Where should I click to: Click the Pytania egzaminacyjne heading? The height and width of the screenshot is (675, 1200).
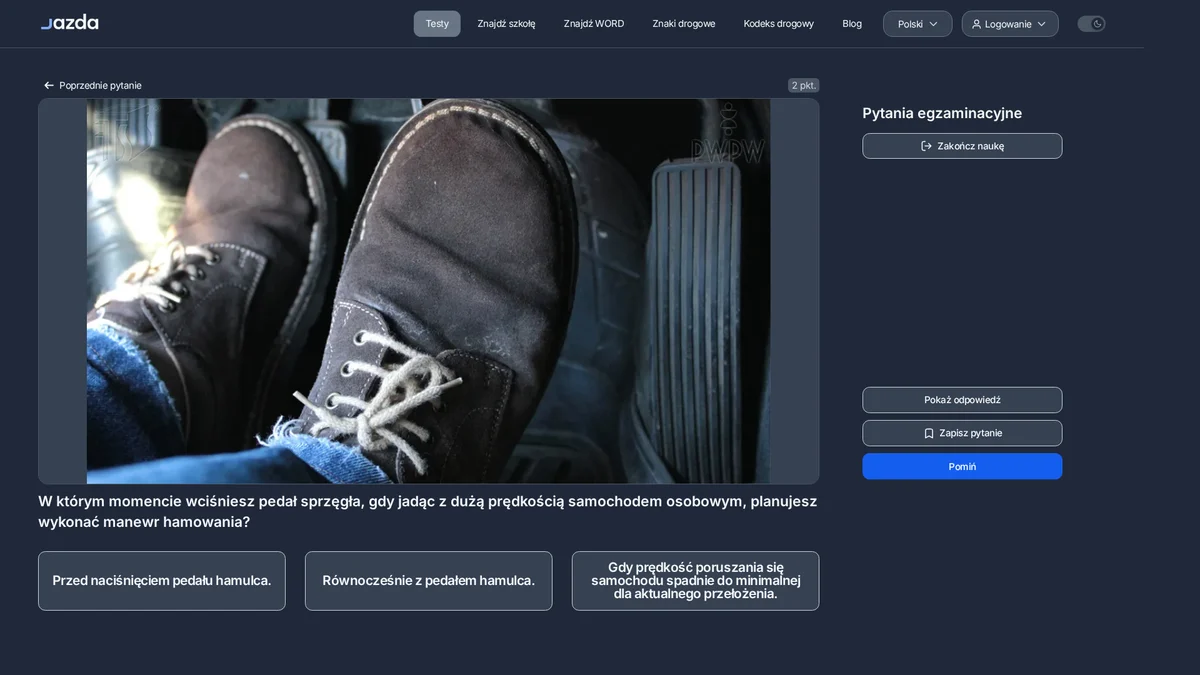[942, 114]
